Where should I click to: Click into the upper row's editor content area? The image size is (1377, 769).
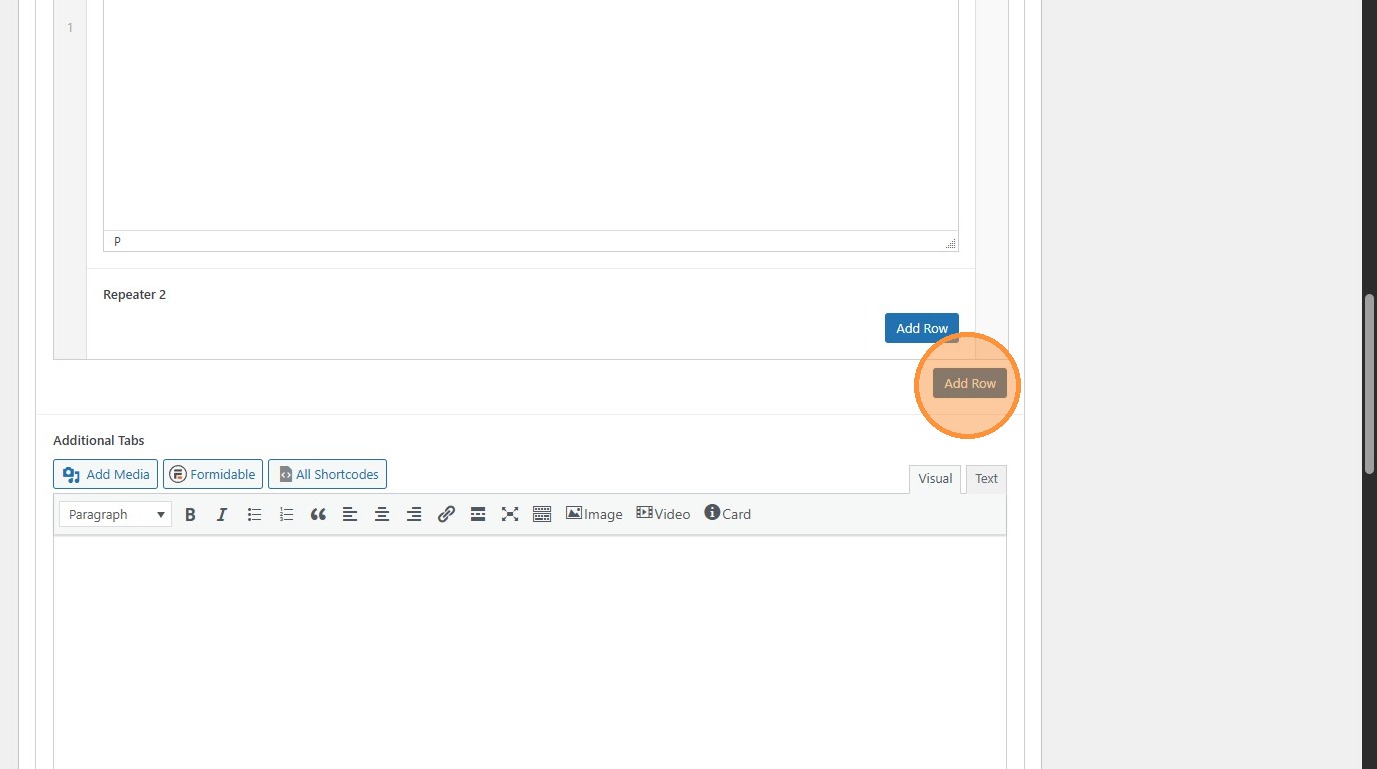point(531,115)
